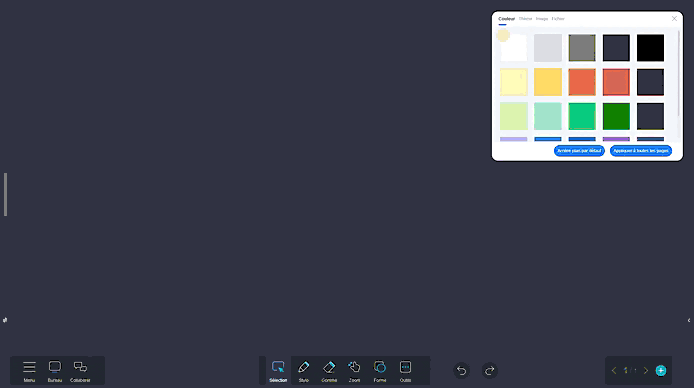Click the color panel vertical scrollbar
694x388 pixels.
679,73
